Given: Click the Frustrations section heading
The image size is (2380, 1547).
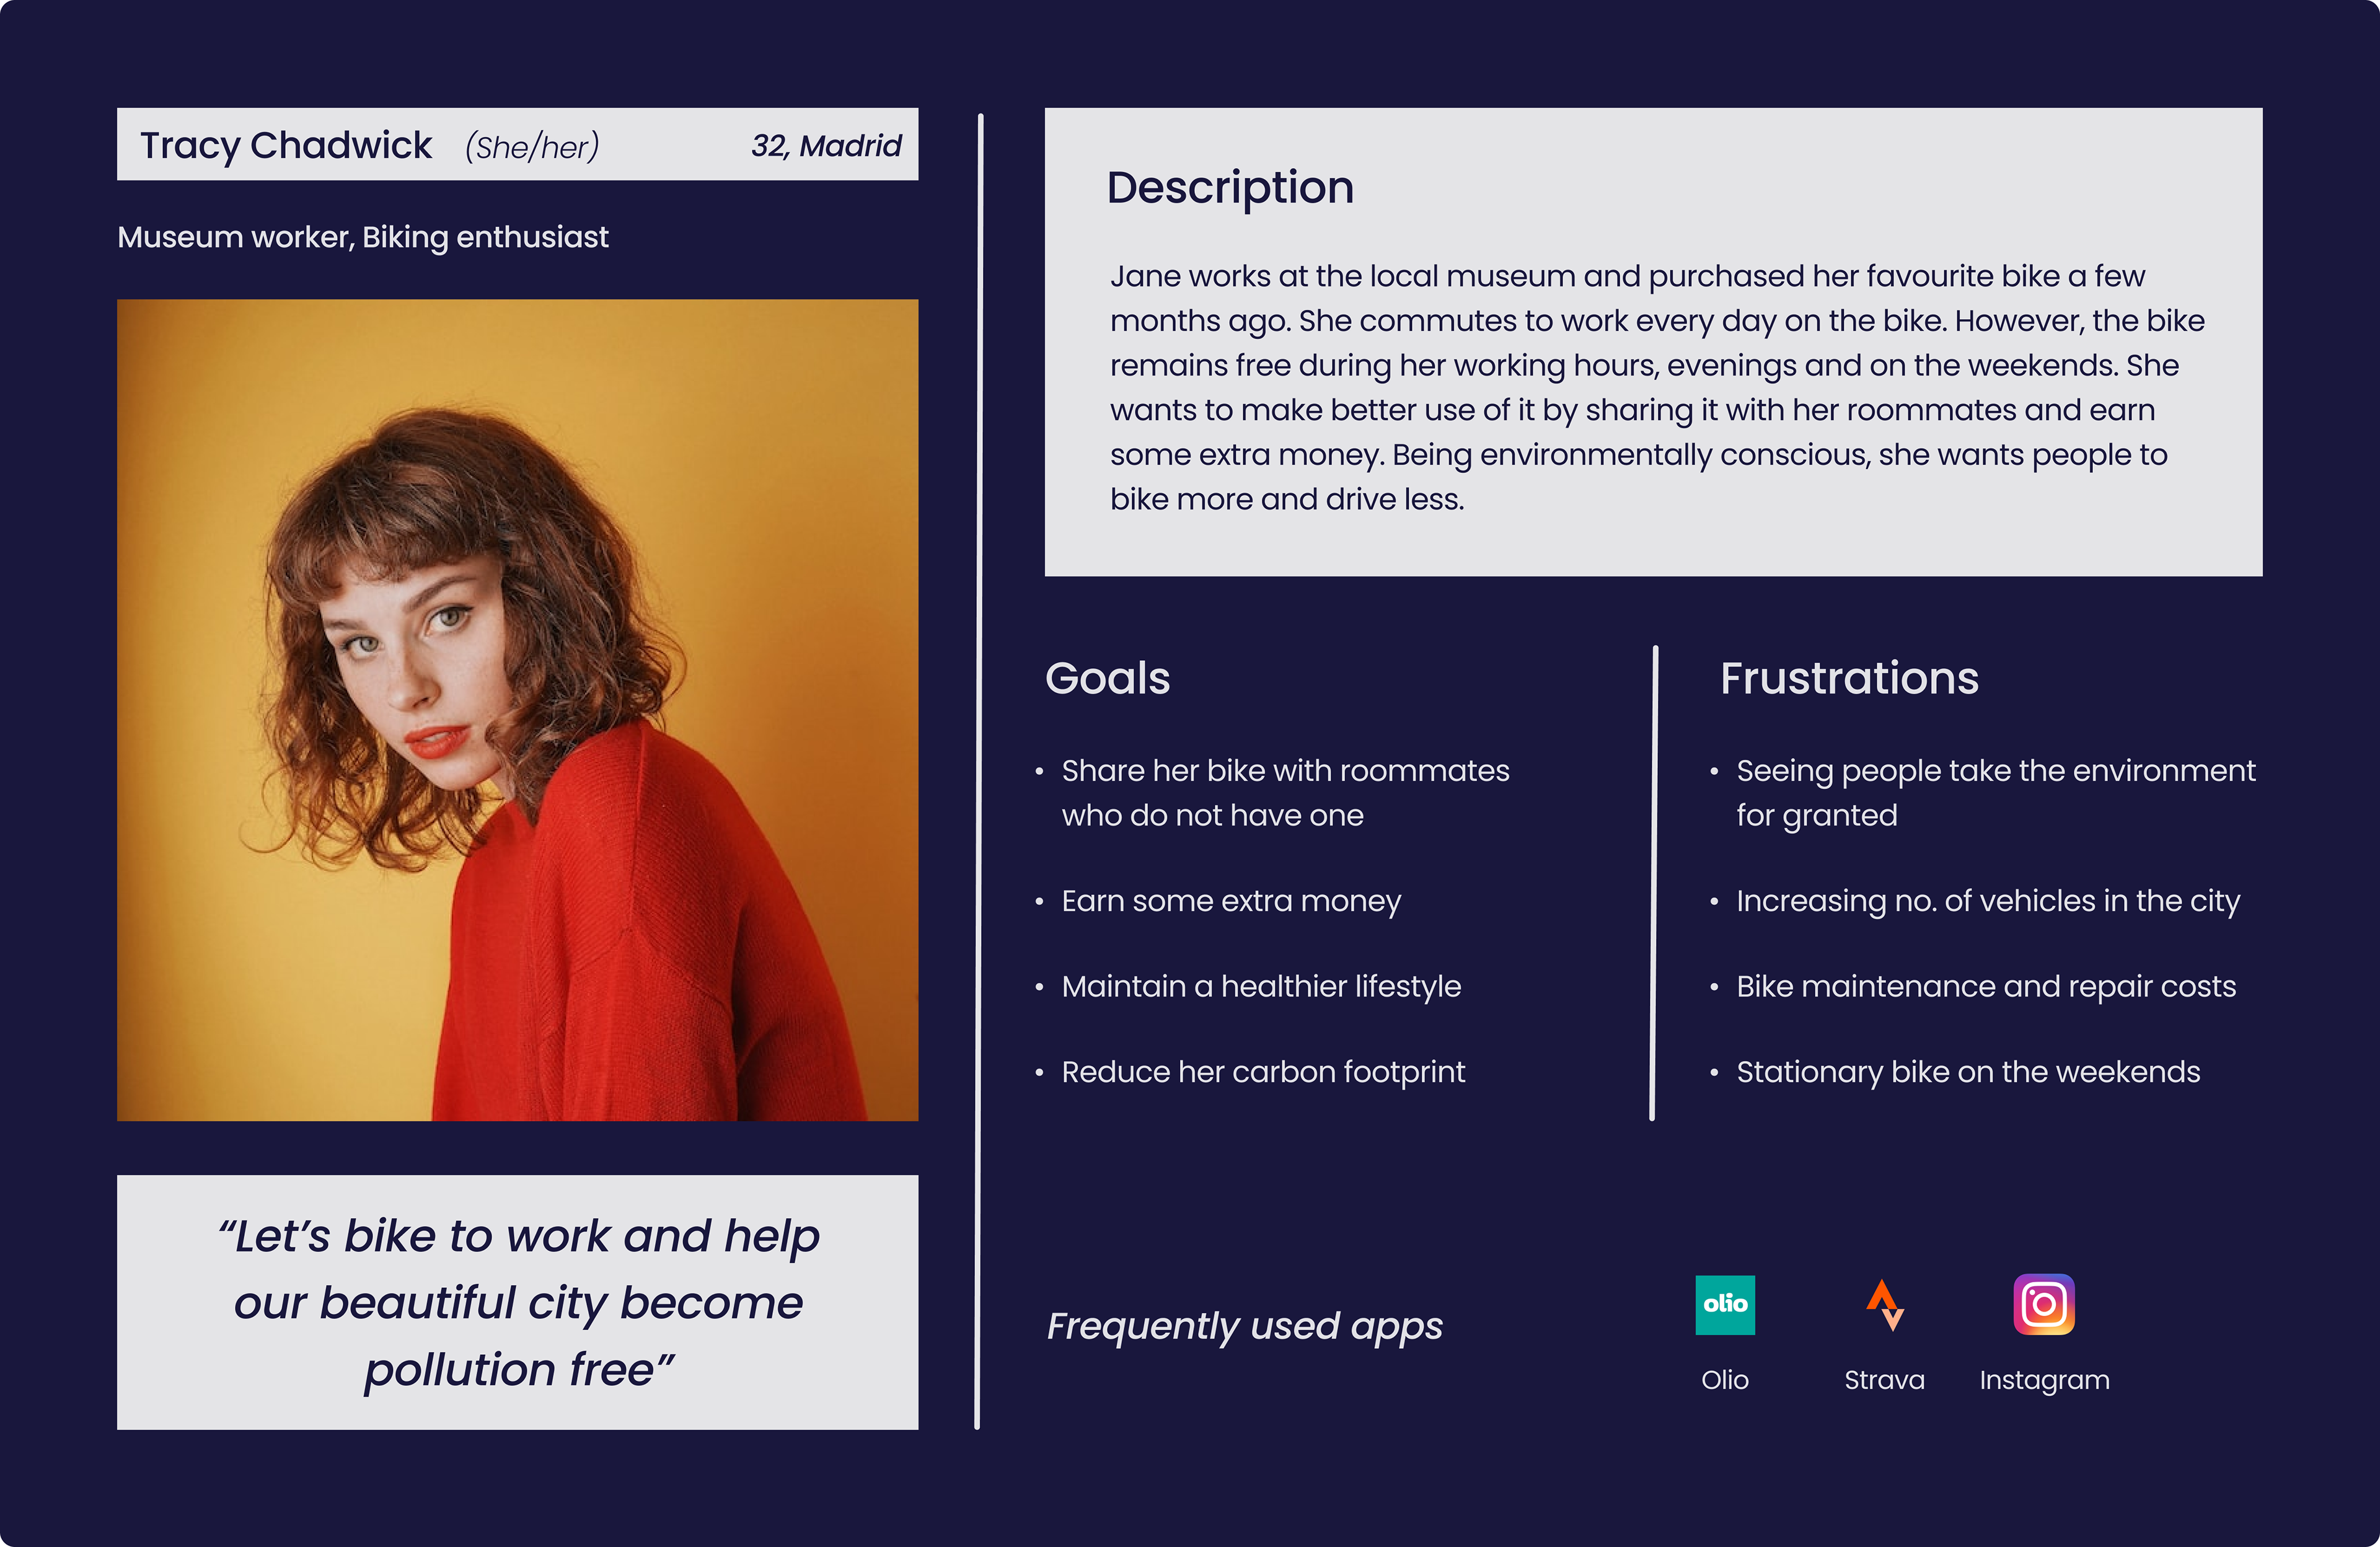Looking at the screenshot, I should [x=1848, y=678].
